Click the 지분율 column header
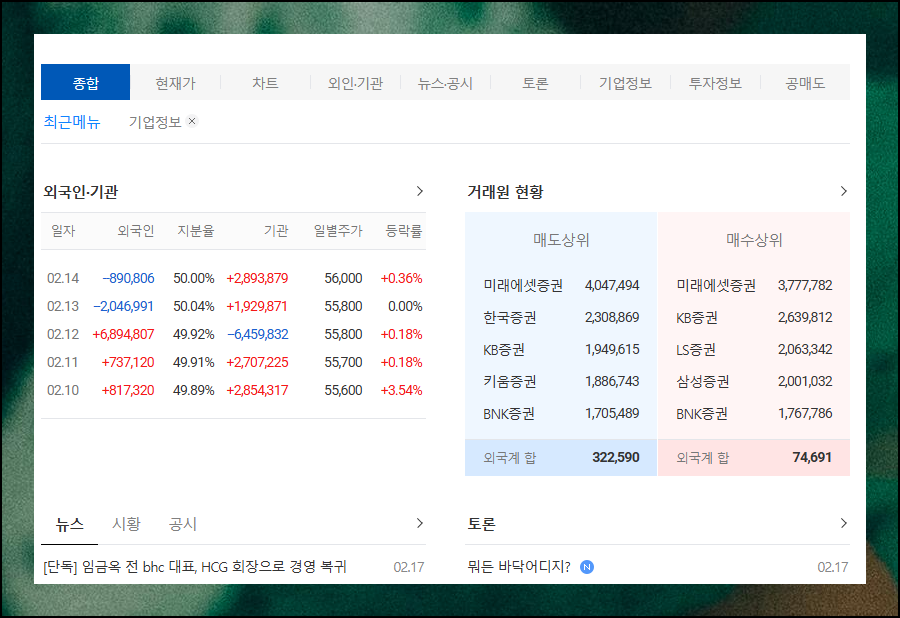 click(196, 231)
